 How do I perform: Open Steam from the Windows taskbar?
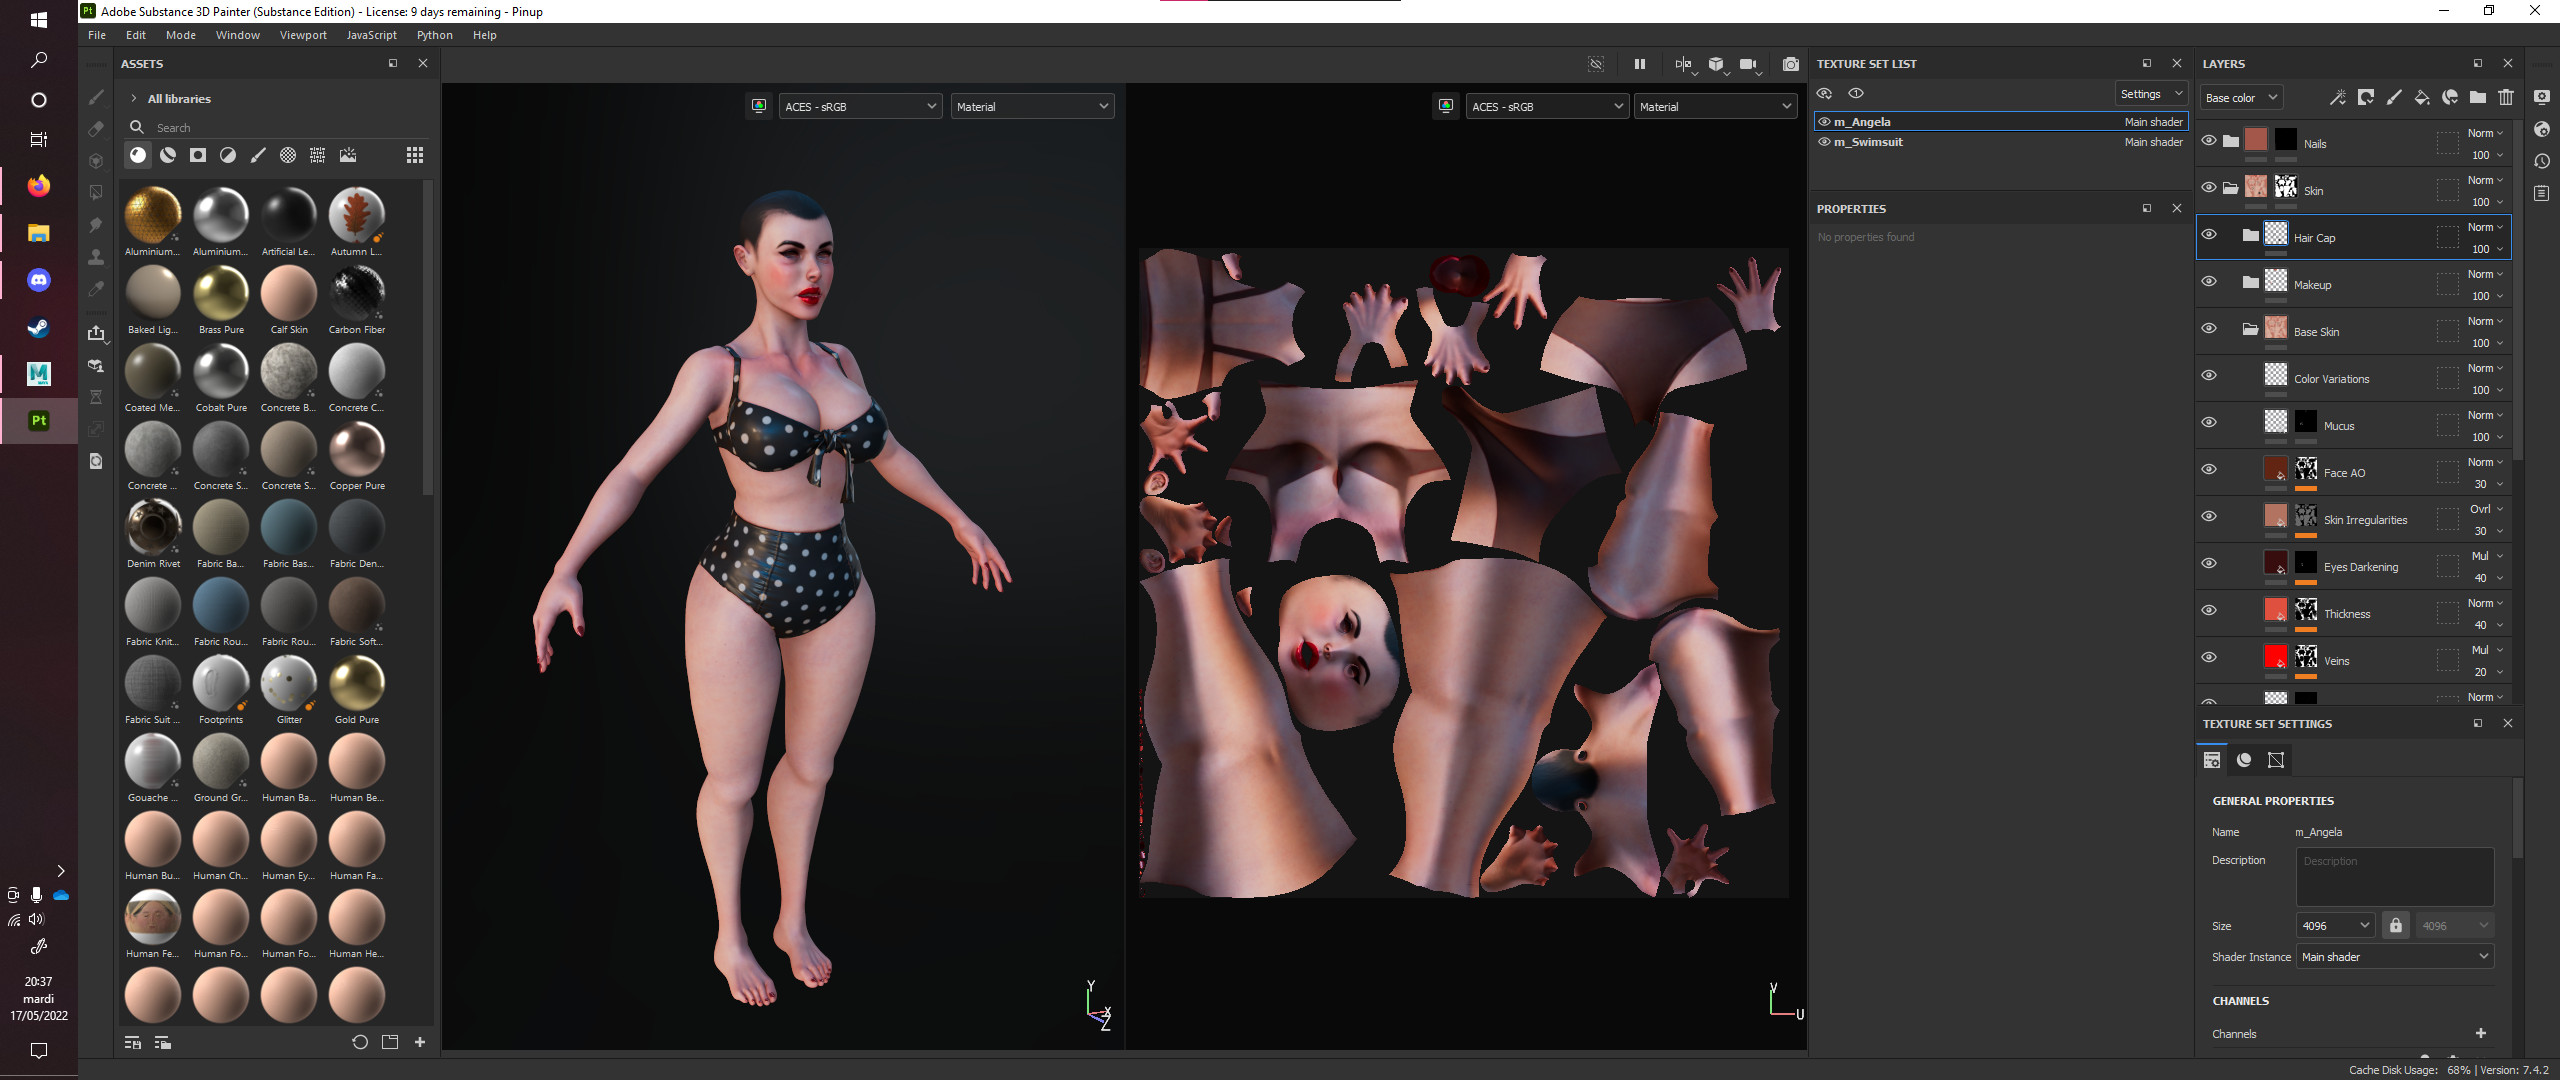pos(38,327)
